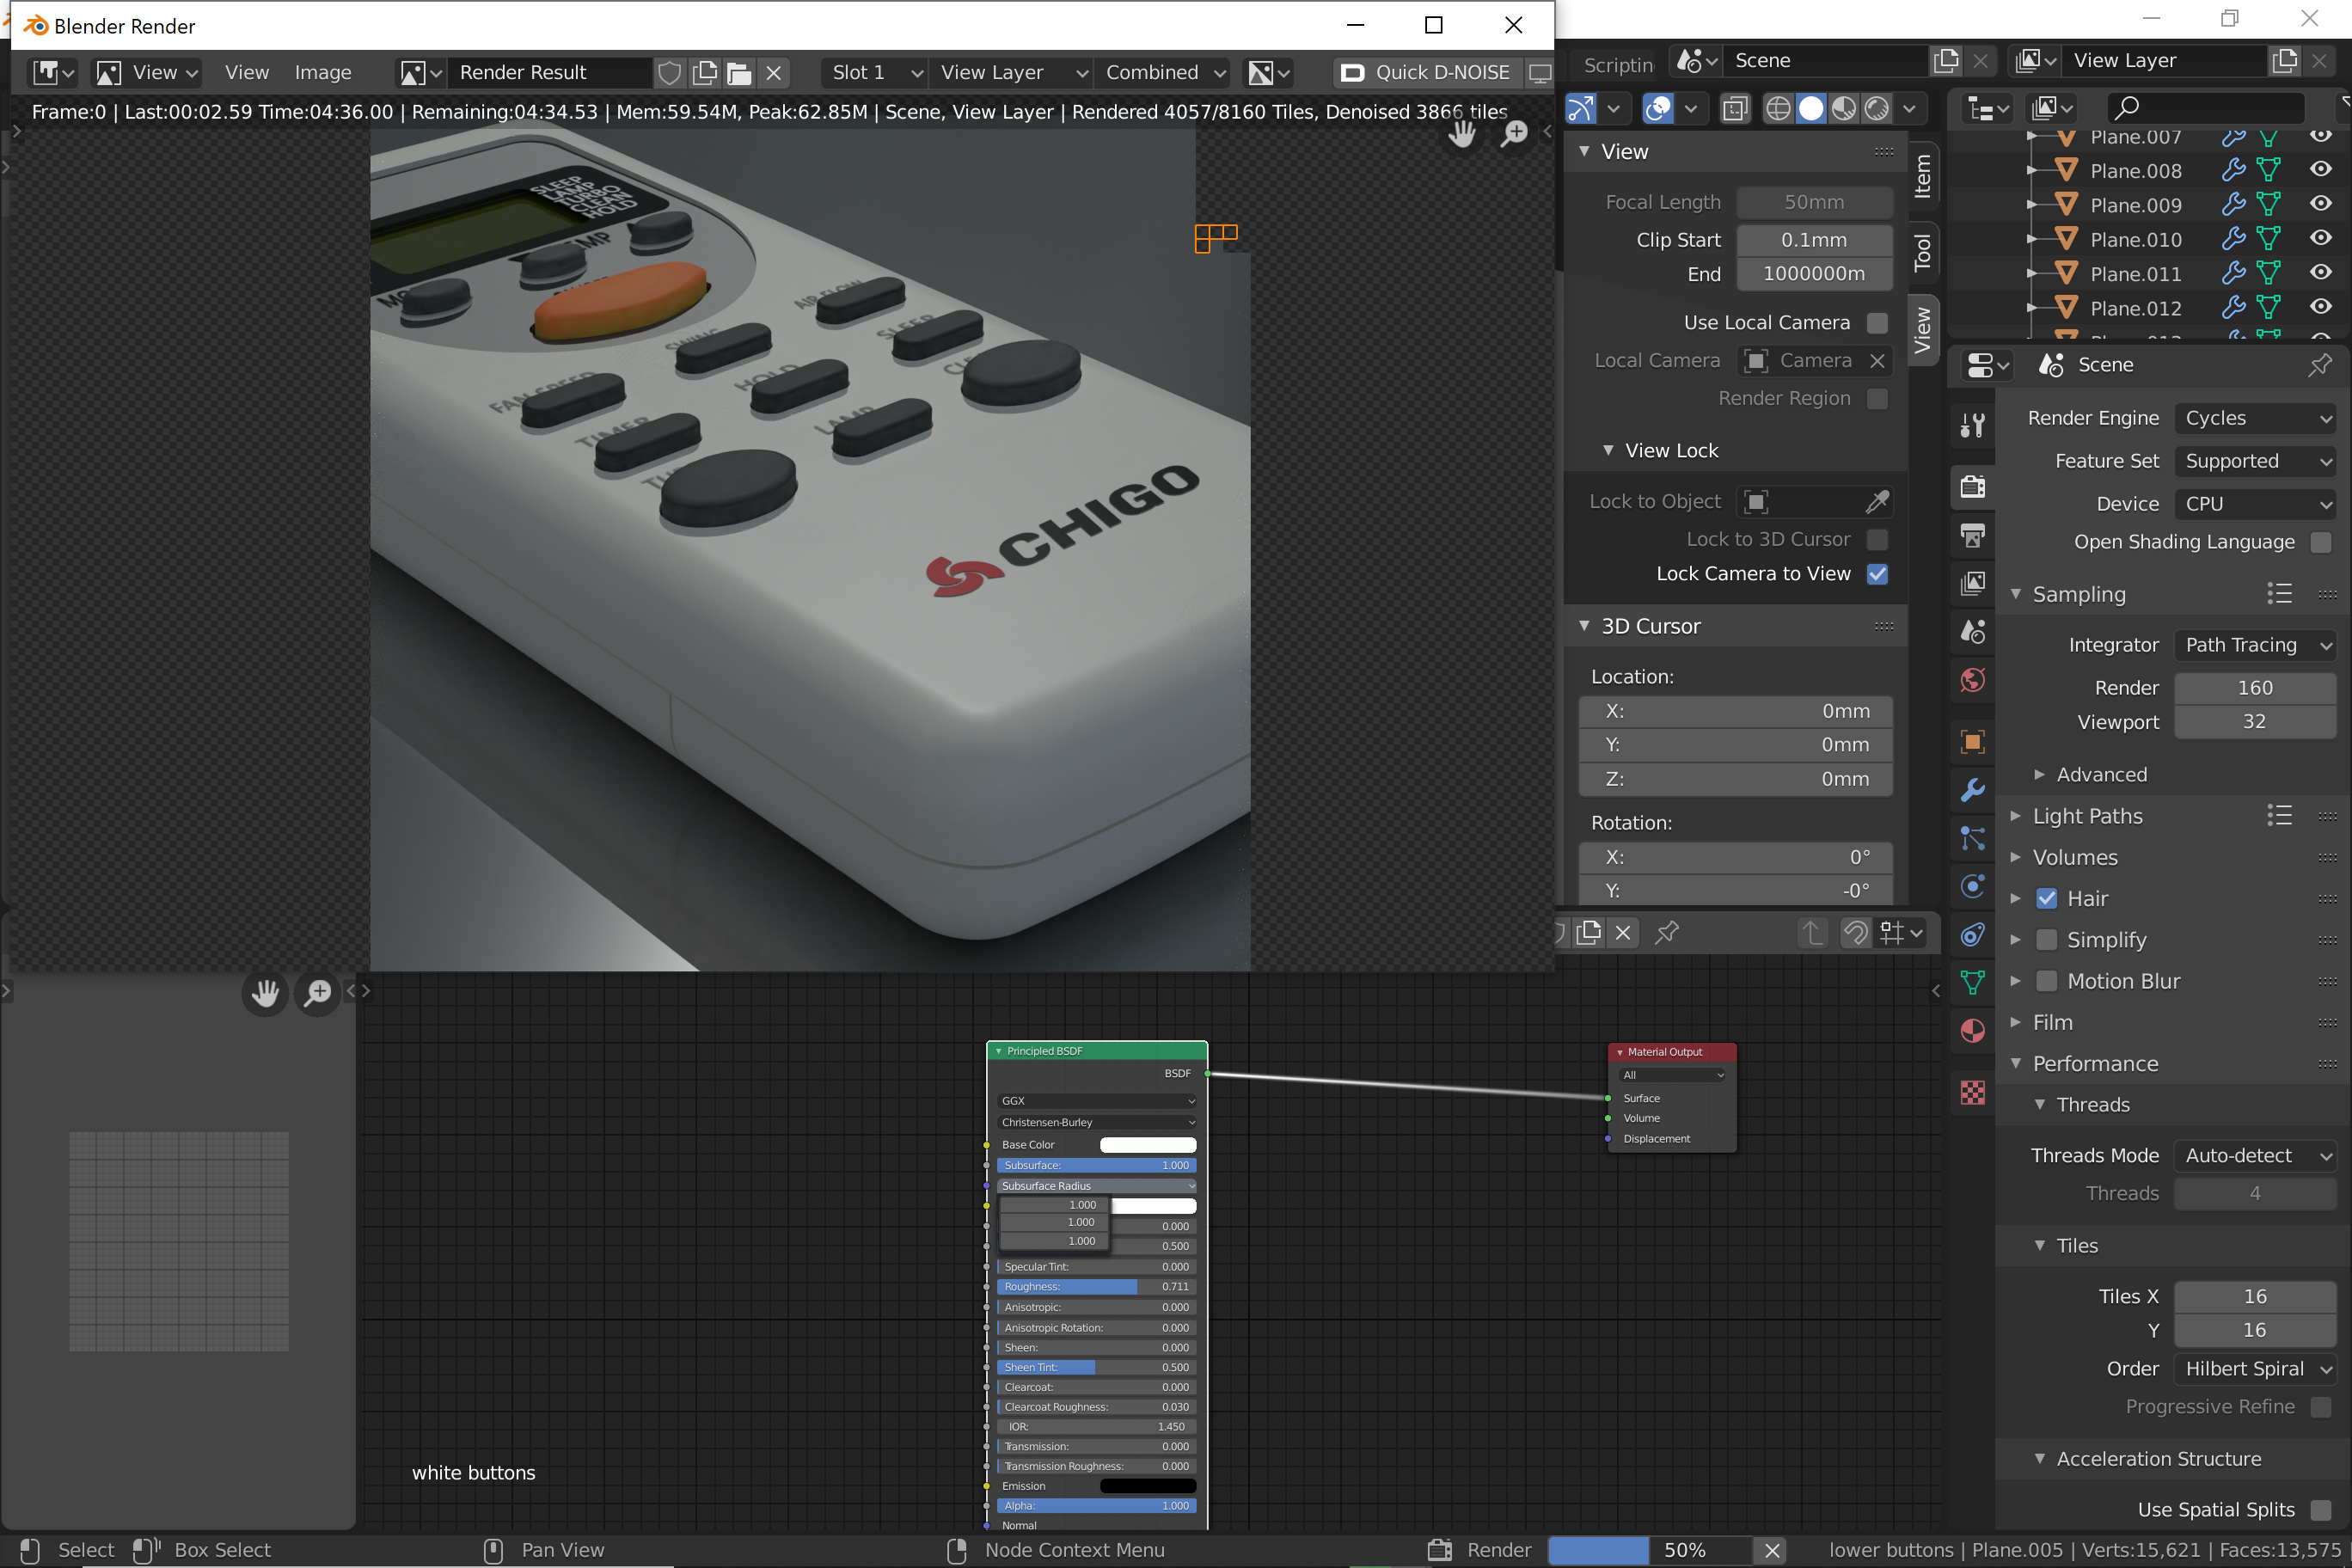Click the Quick D-NOISE button
The image size is (2352, 1568).
pyautogui.click(x=1426, y=72)
